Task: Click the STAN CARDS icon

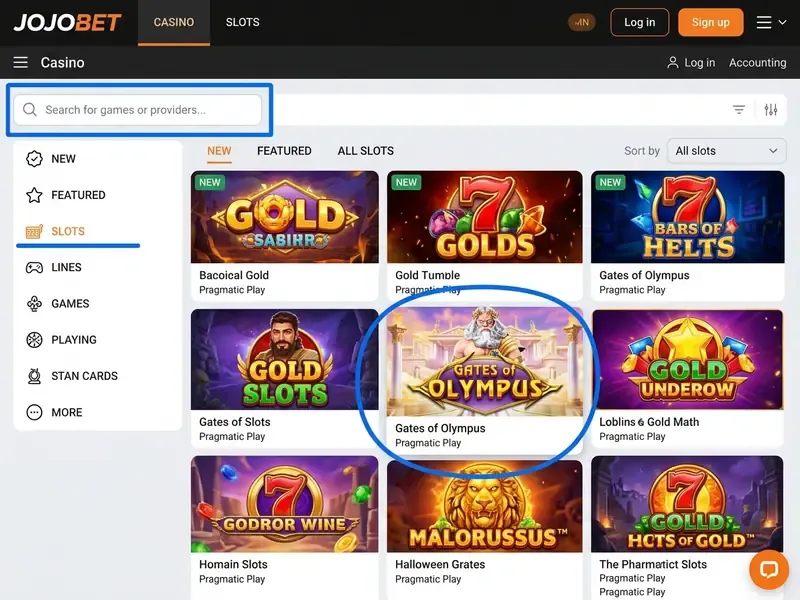Action: [34, 376]
